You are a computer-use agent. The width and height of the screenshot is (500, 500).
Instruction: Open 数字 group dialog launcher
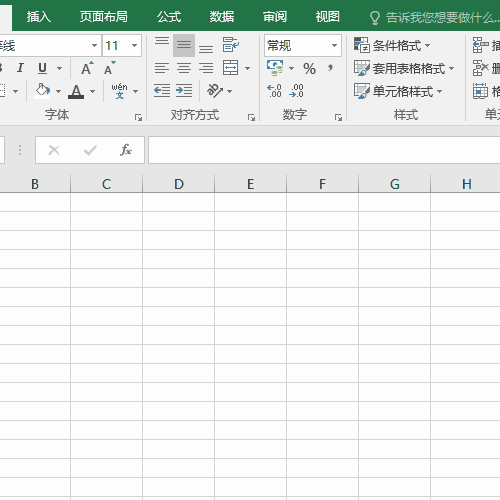coord(338,117)
